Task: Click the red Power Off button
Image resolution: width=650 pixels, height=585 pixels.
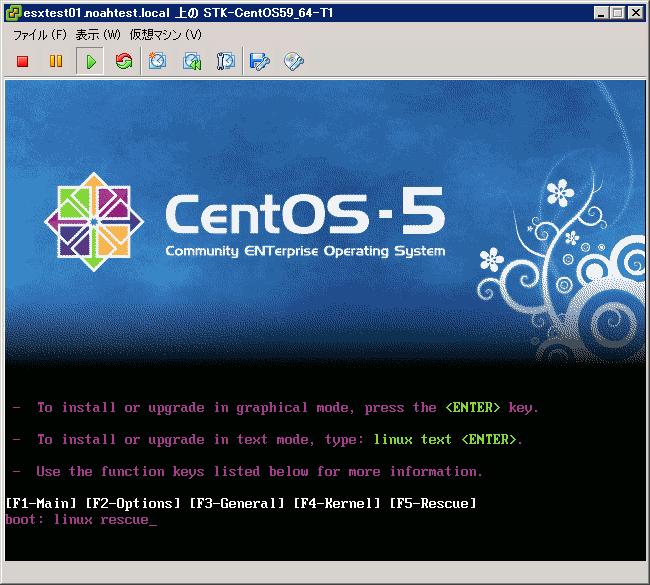Action: [22, 62]
